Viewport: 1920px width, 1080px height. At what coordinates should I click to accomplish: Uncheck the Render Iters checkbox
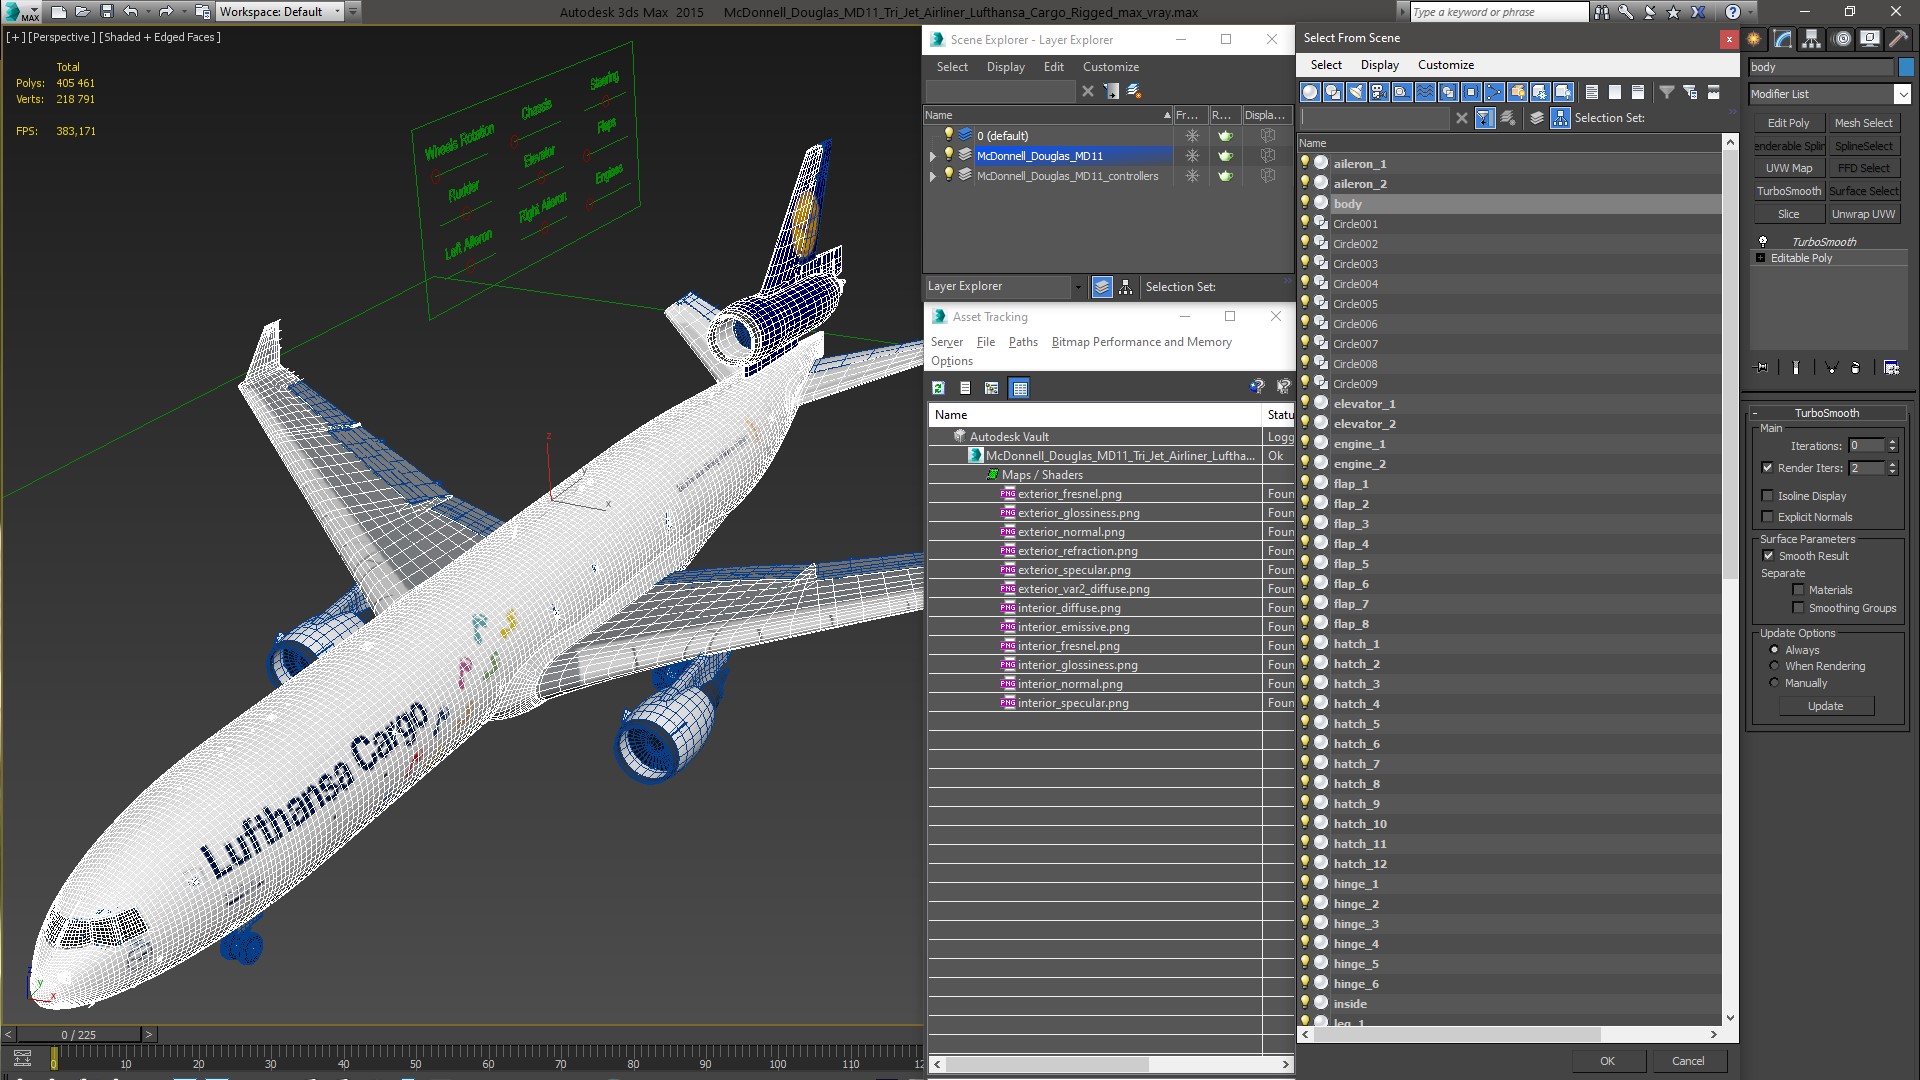[x=1767, y=468]
